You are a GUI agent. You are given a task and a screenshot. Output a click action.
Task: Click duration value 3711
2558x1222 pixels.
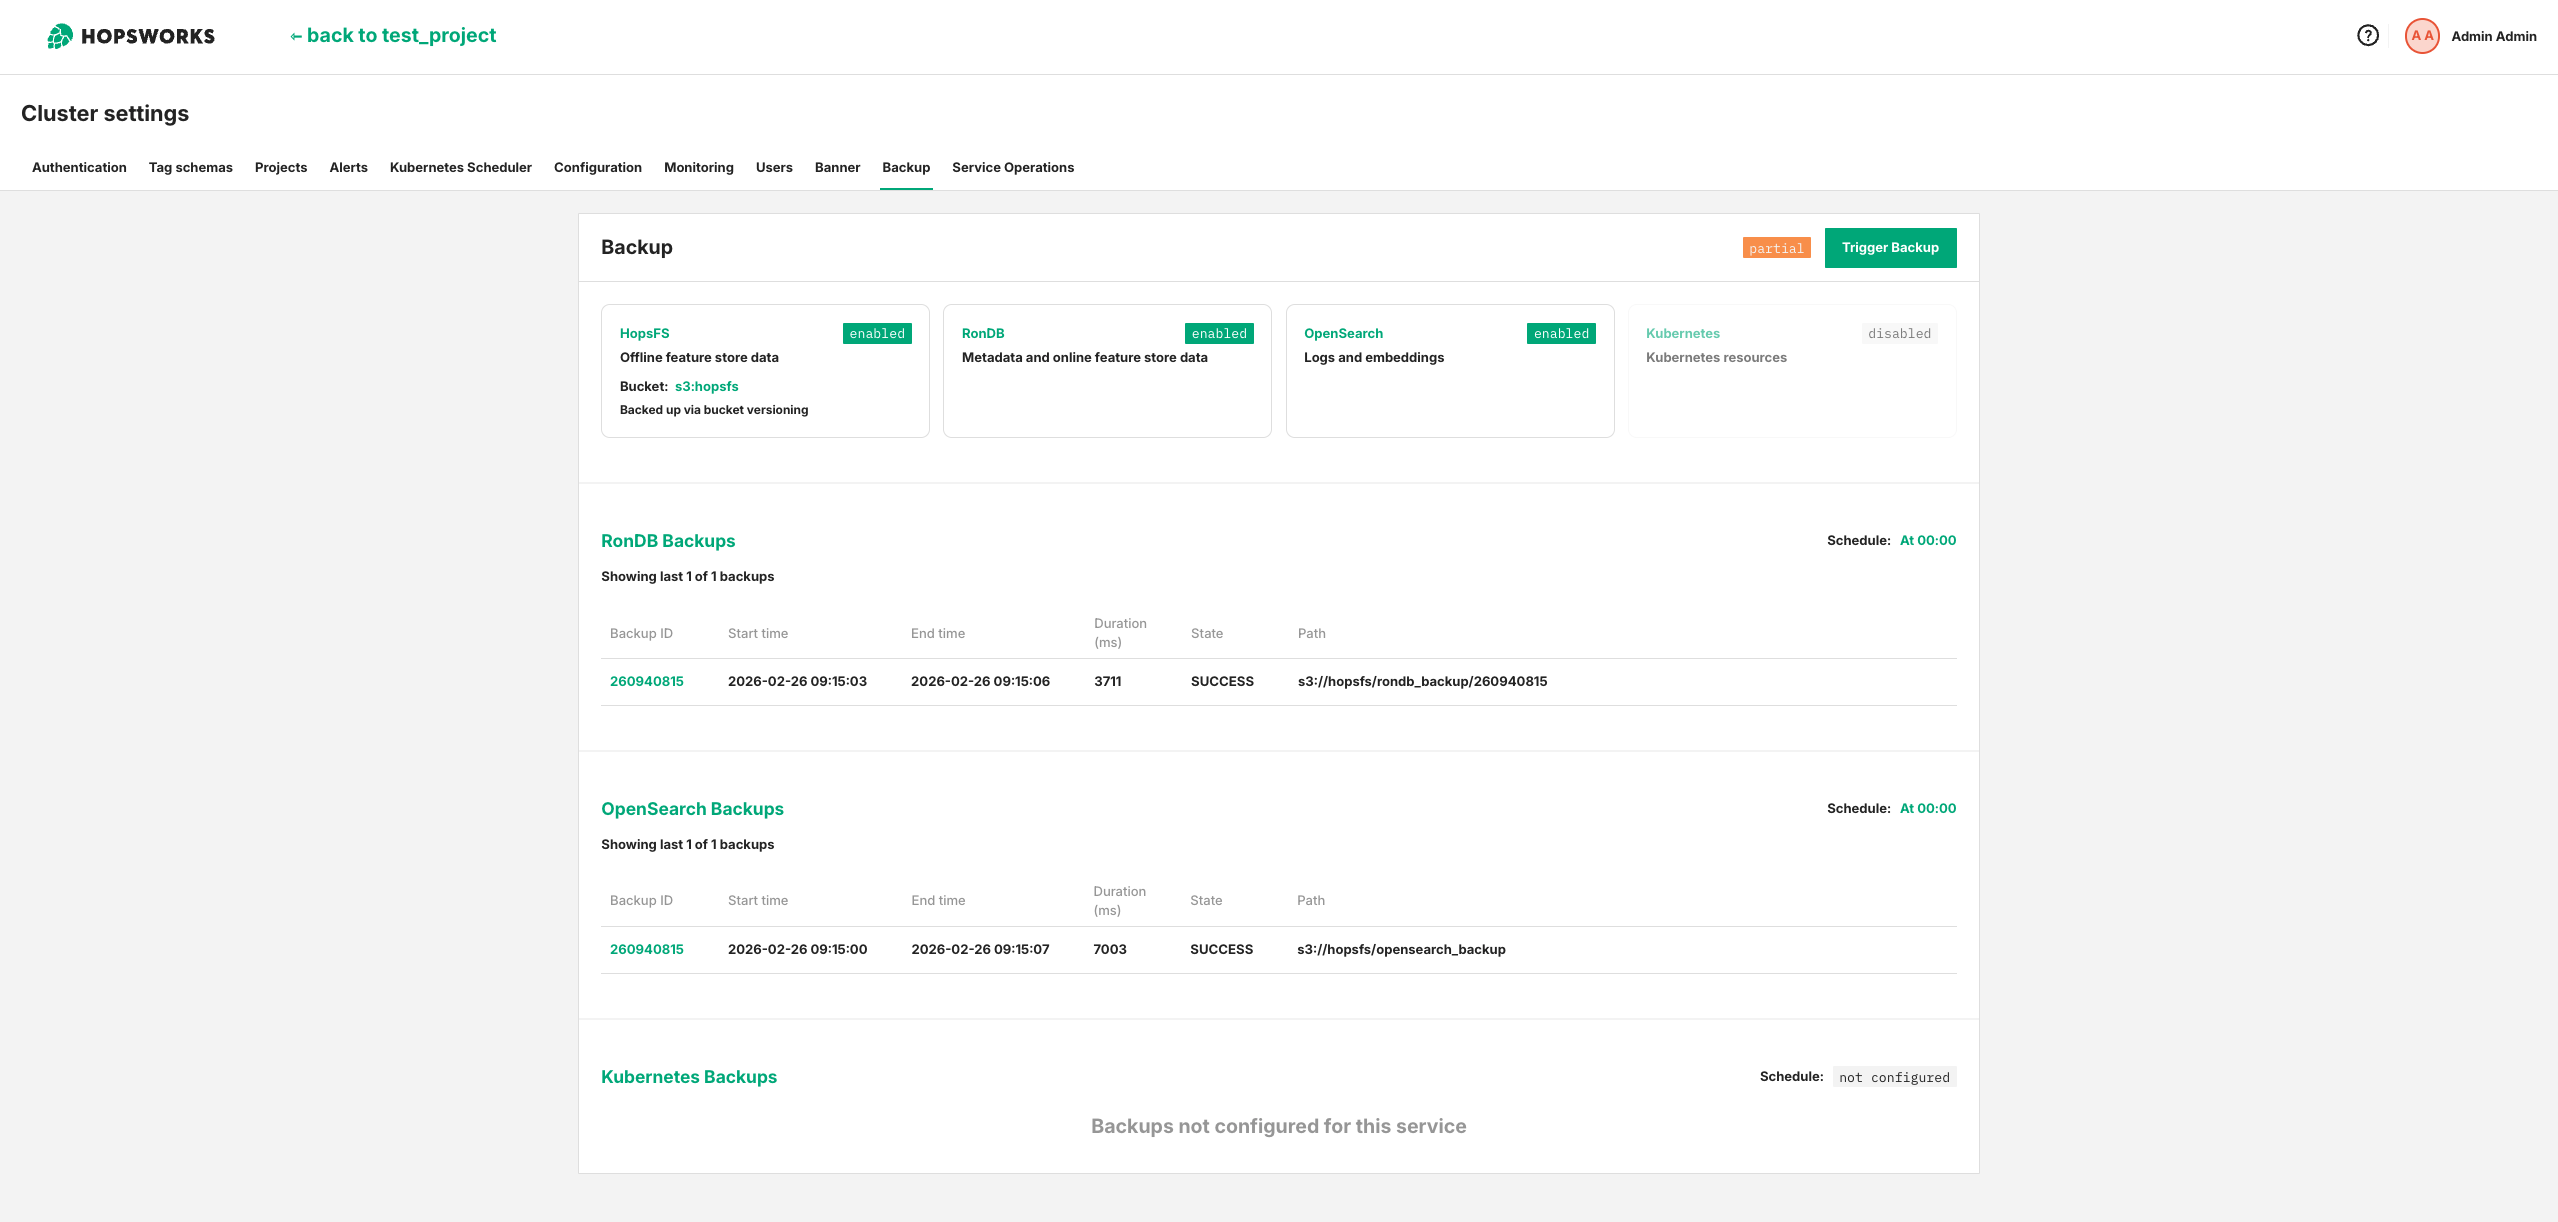click(x=1107, y=681)
